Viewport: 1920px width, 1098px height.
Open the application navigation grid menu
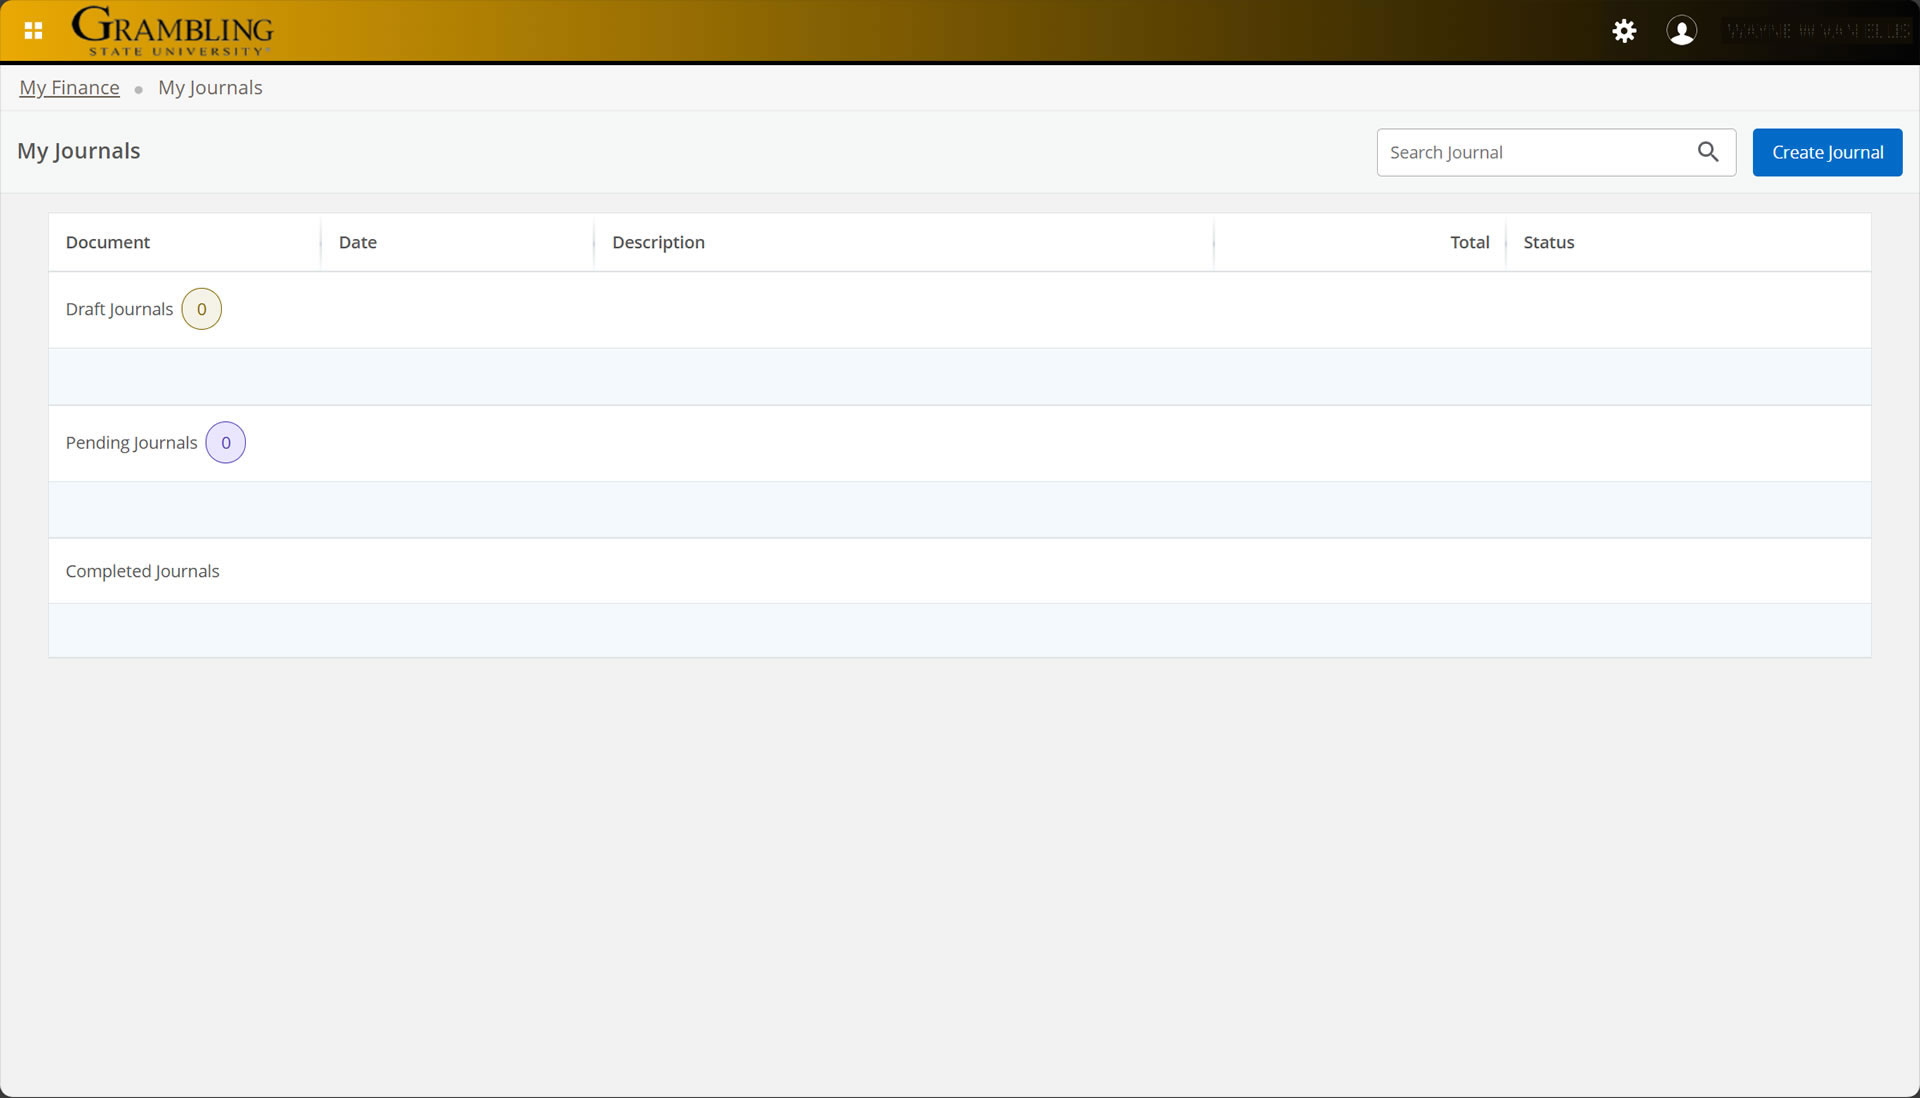click(33, 30)
